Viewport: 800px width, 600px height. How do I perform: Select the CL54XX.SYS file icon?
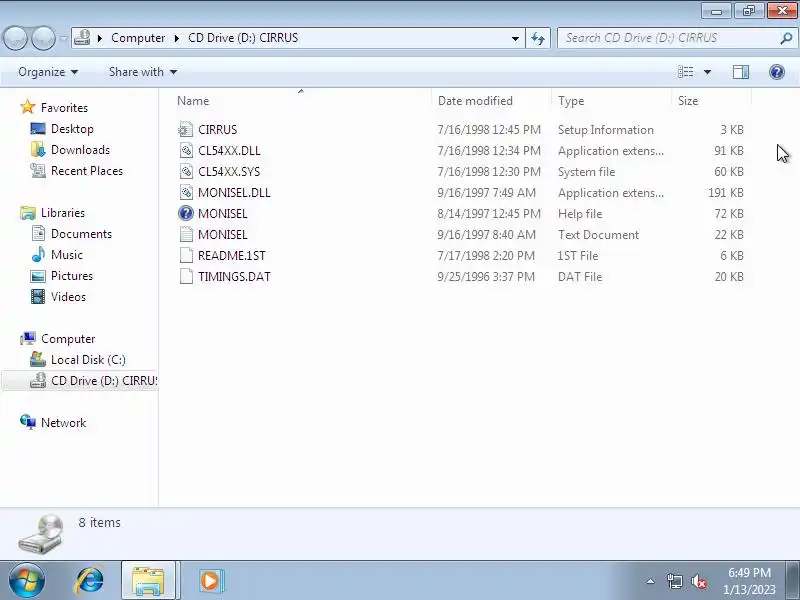point(186,171)
